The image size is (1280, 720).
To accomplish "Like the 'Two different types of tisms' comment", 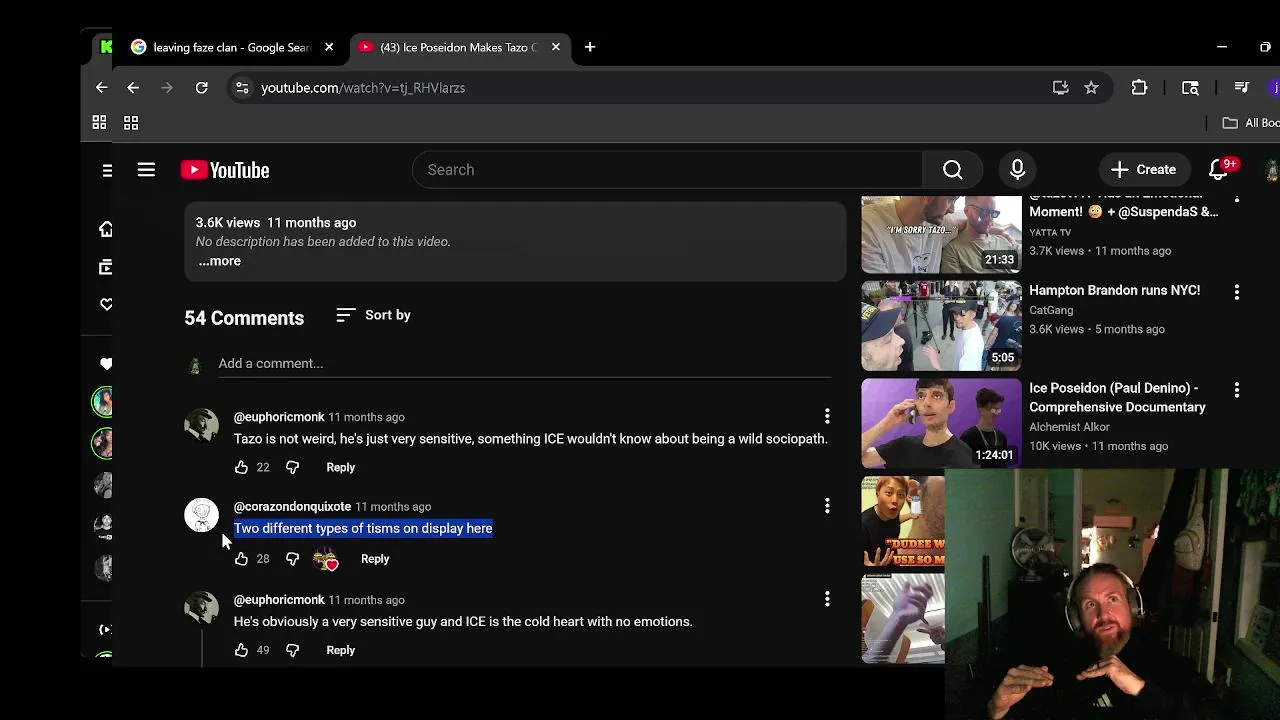I will [x=241, y=559].
